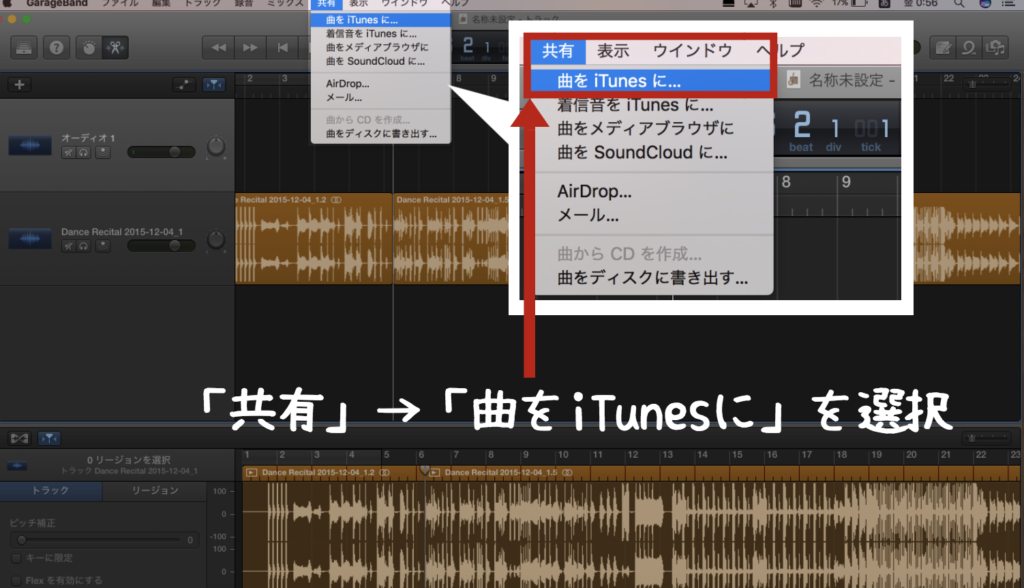Toggle the Editors scissors button
Viewport: 1024px width, 588px height.
(x=116, y=48)
